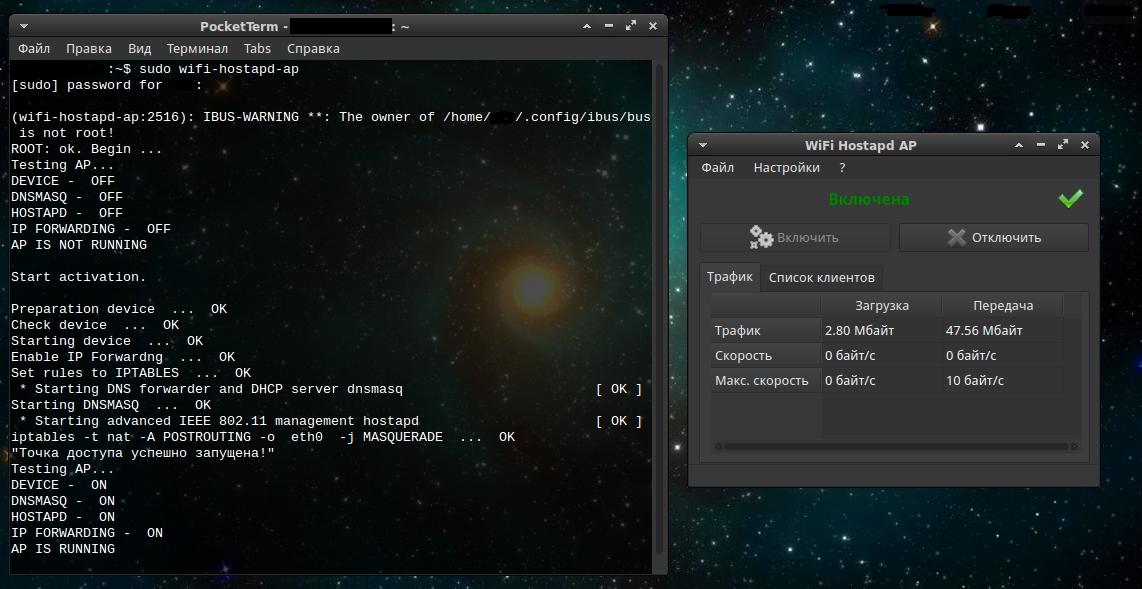
Task: Click the 'AP IS RUNNING' terminal line
Action: point(63,549)
